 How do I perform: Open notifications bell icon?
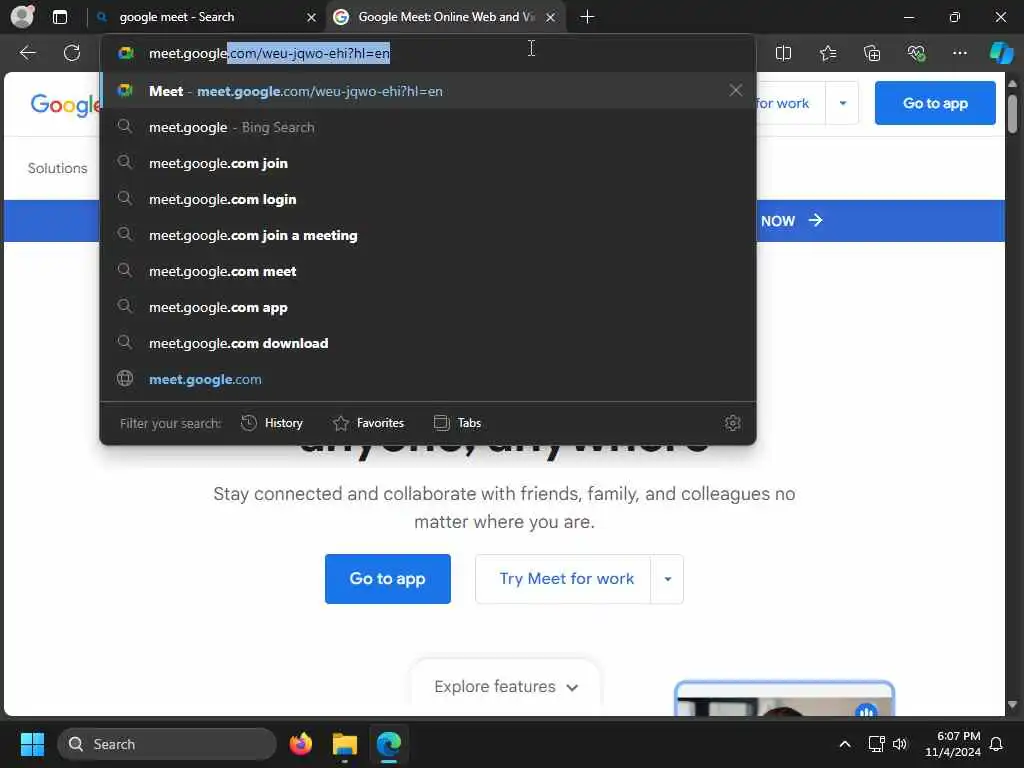[x=997, y=744]
